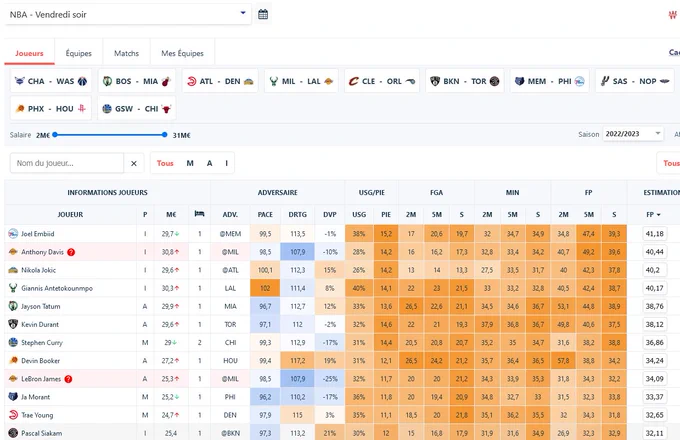The width and height of the screenshot is (680, 440).
Task: Expand the NBA - Vendredi soir dropdown
Action: 128,14
